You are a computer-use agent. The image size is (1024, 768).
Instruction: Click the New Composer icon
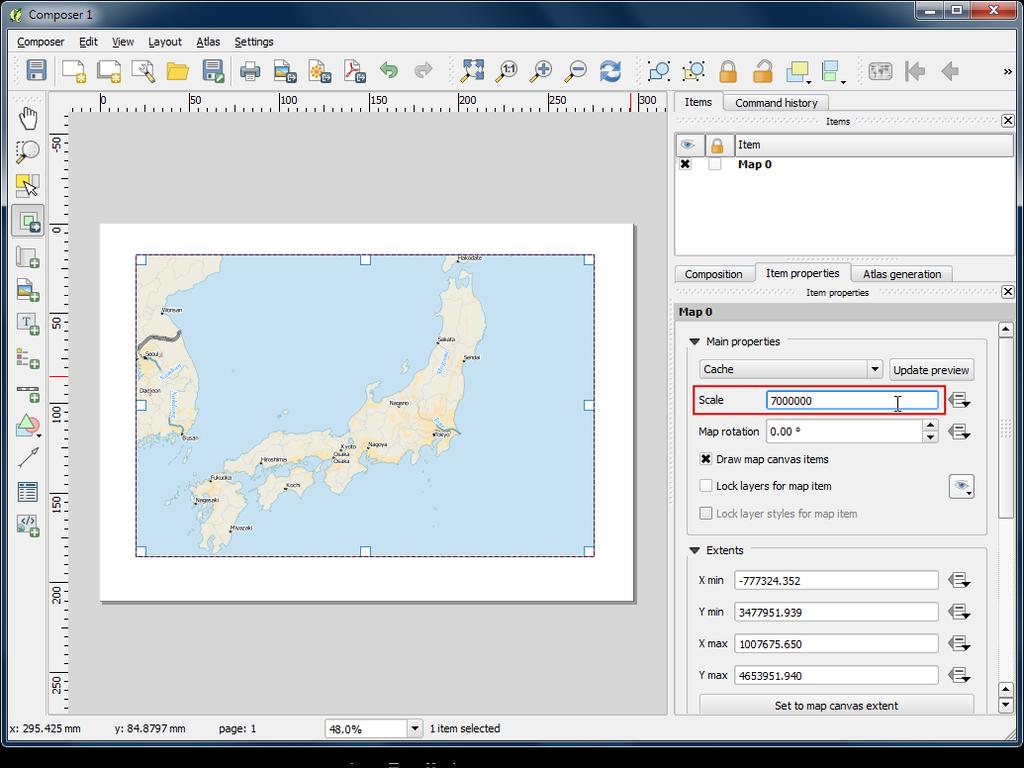tap(74, 70)
